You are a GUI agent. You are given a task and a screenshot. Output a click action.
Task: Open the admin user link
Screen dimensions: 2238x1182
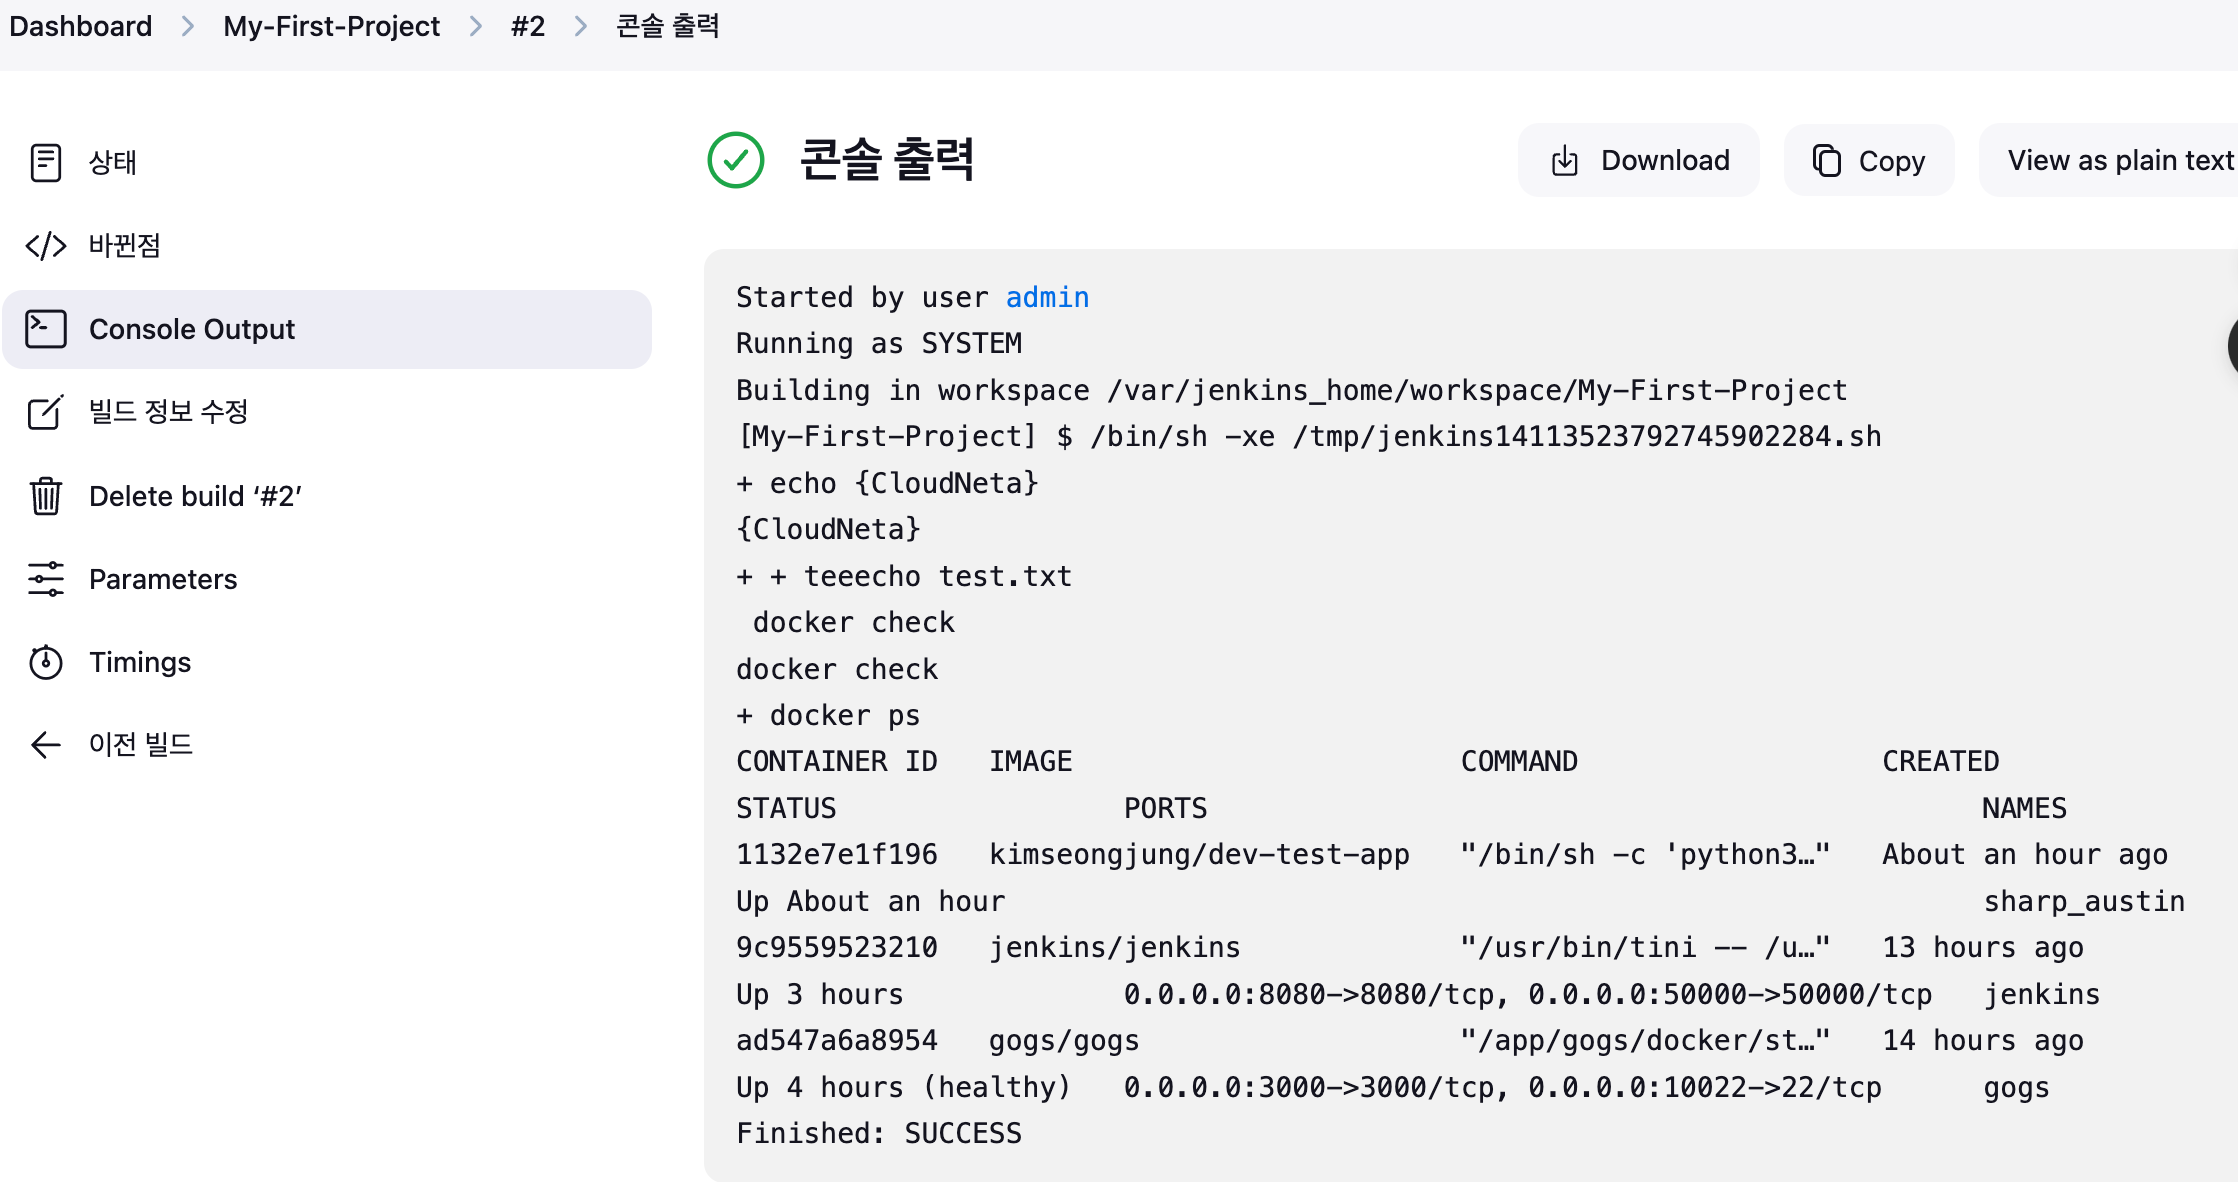coord(1047,297)
